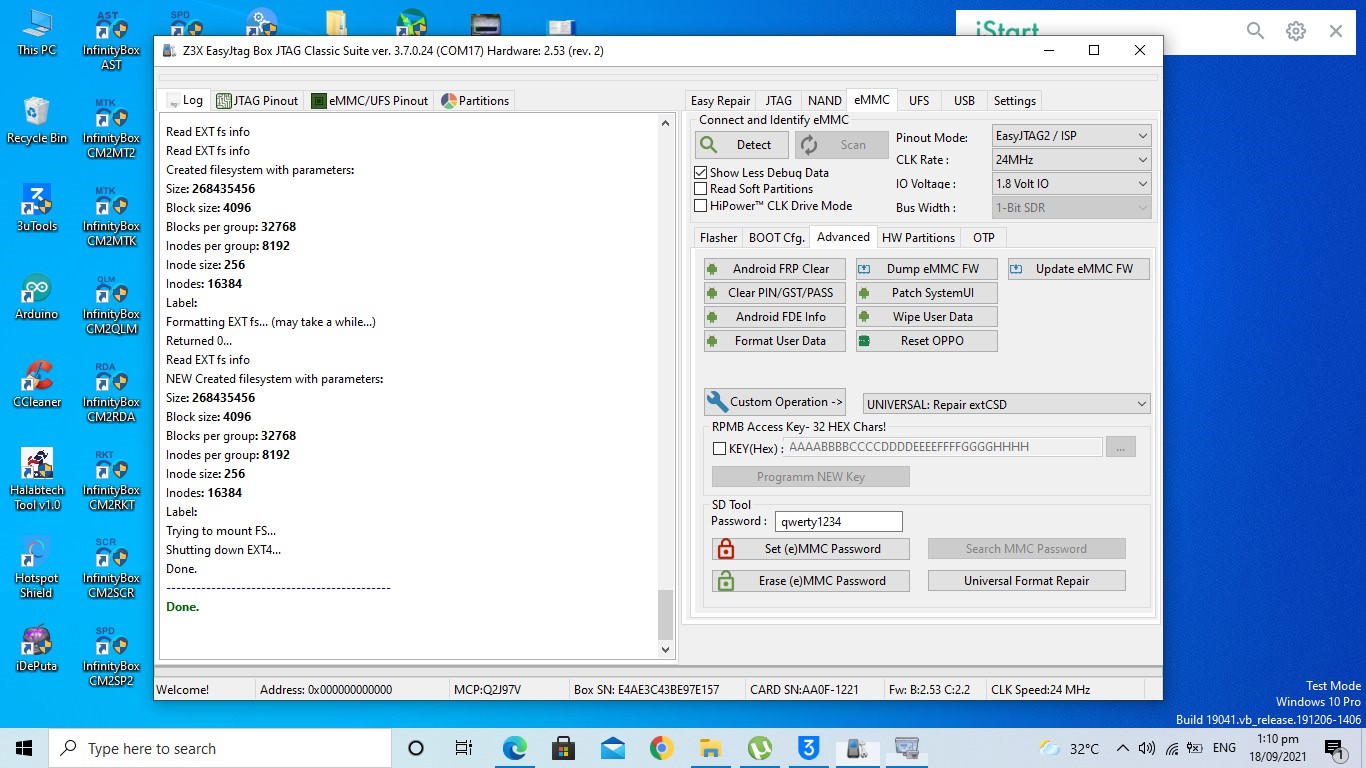Launch 3uTools desktop shortcut

click(x=37, y=208)
